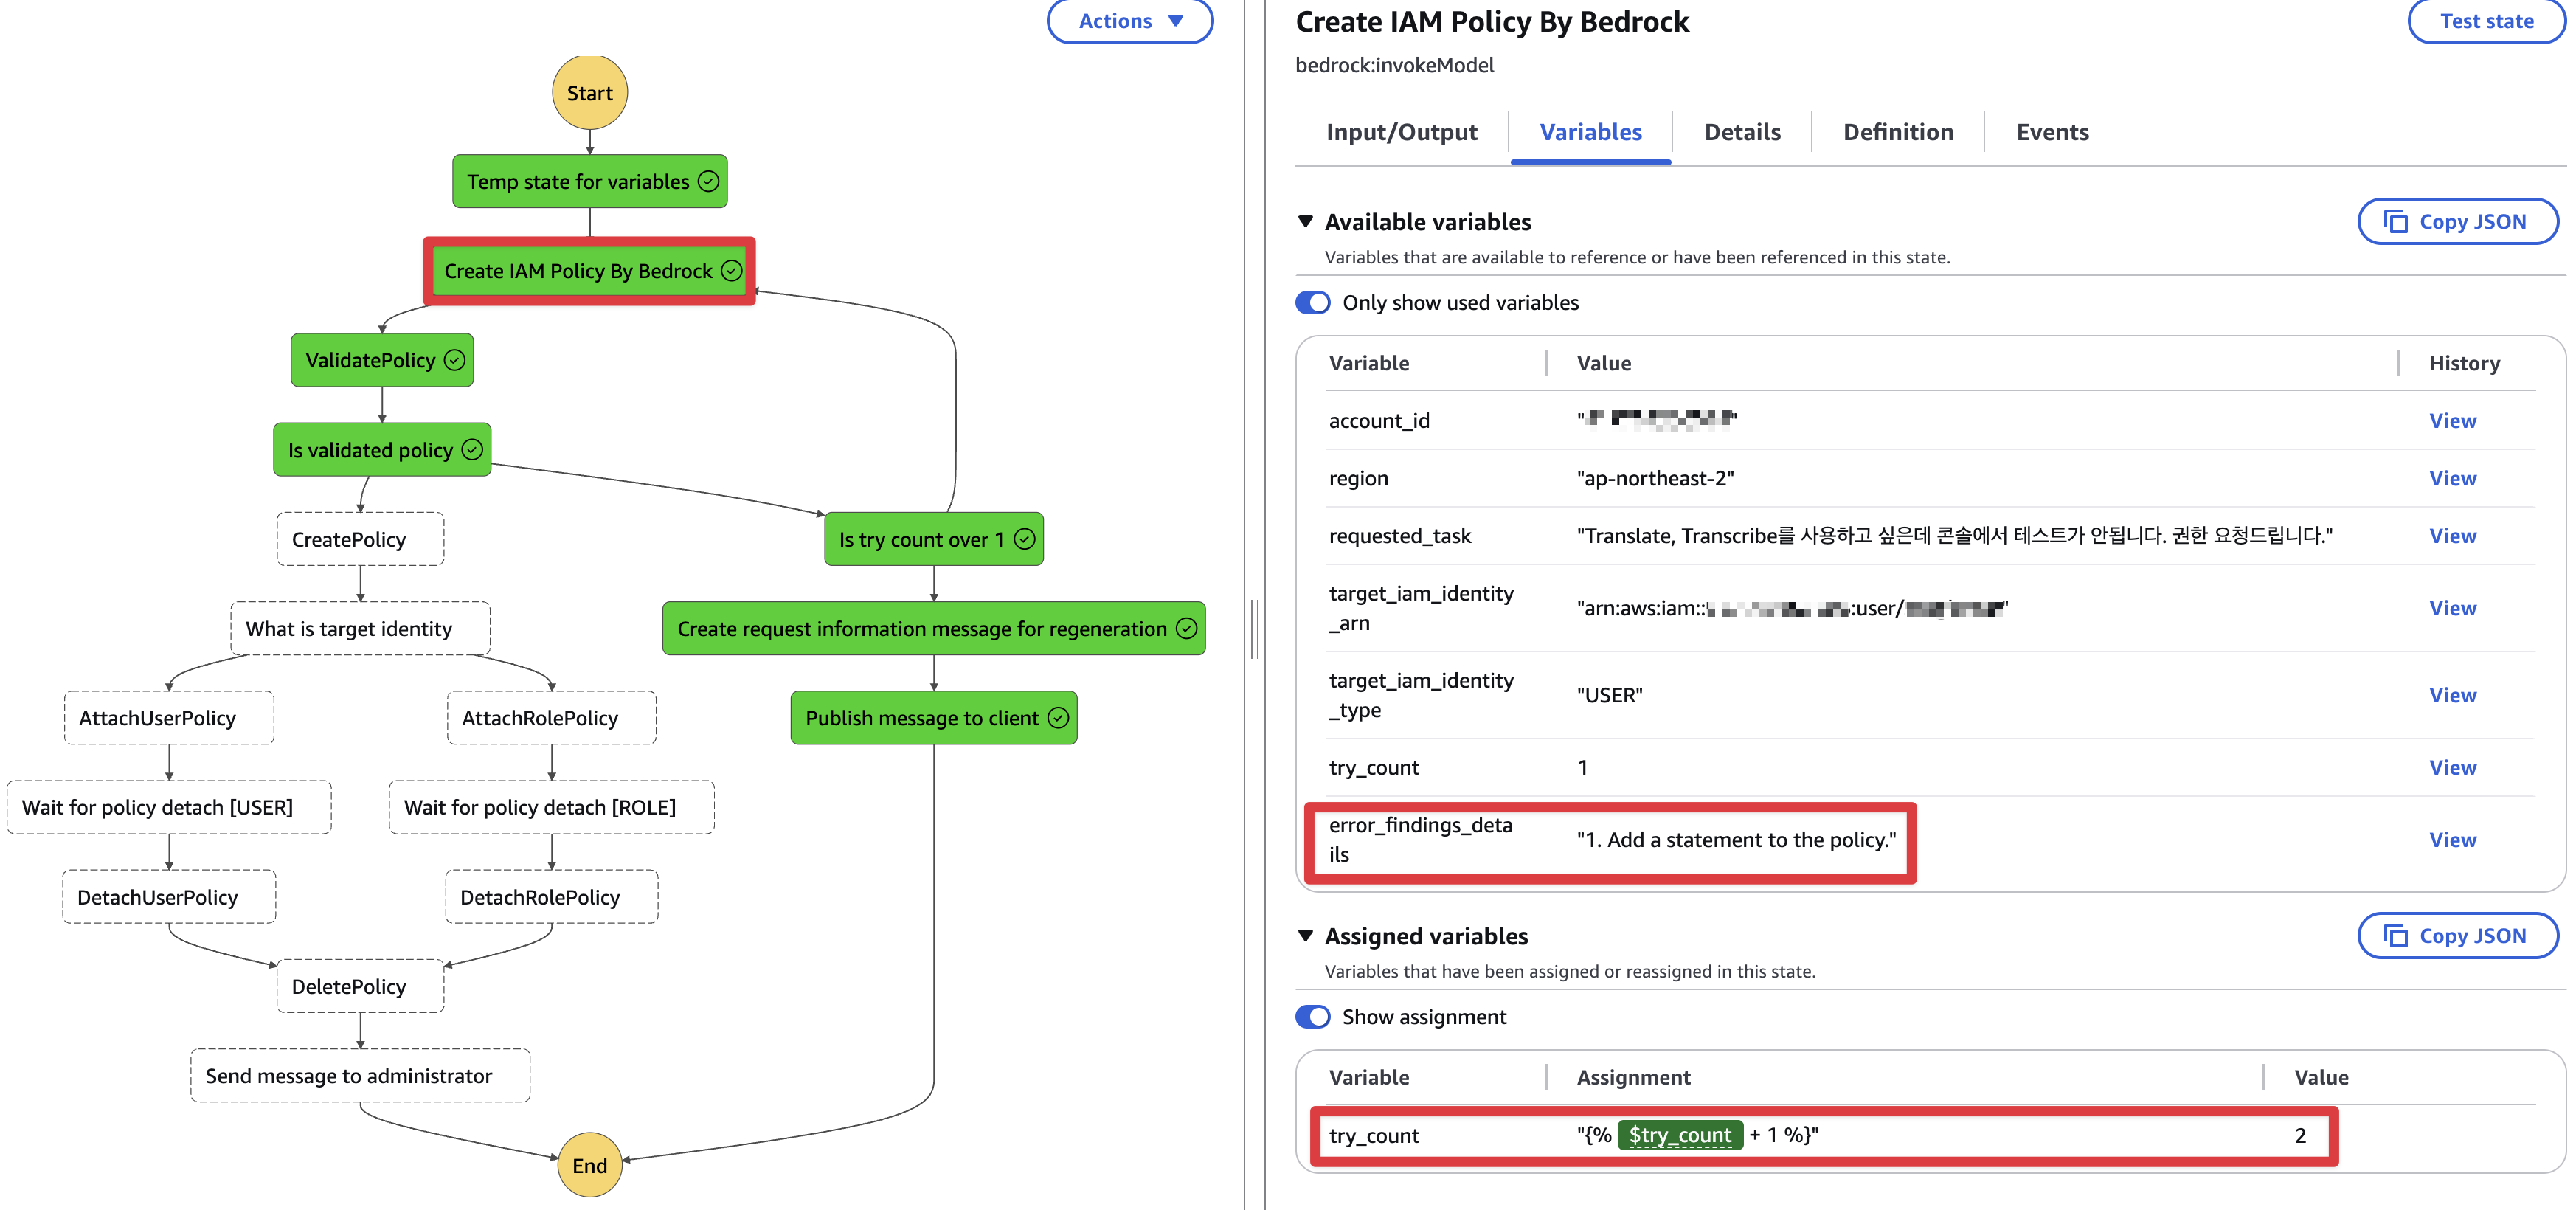Collapse the Available variables section
This screenshot has width=2576, height=1210.
tap(1305, 222)
